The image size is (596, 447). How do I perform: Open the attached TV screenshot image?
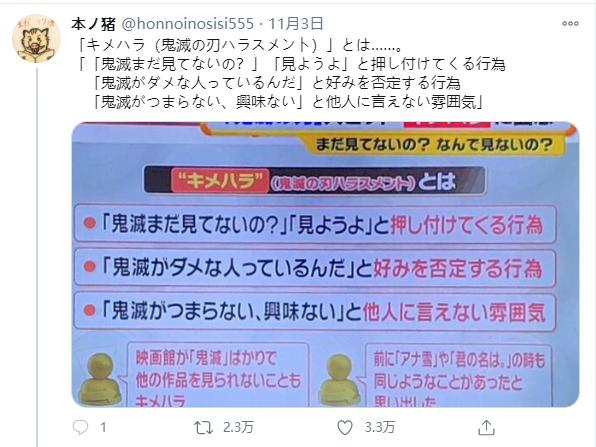pyautogui.click(x=325, y=264)
